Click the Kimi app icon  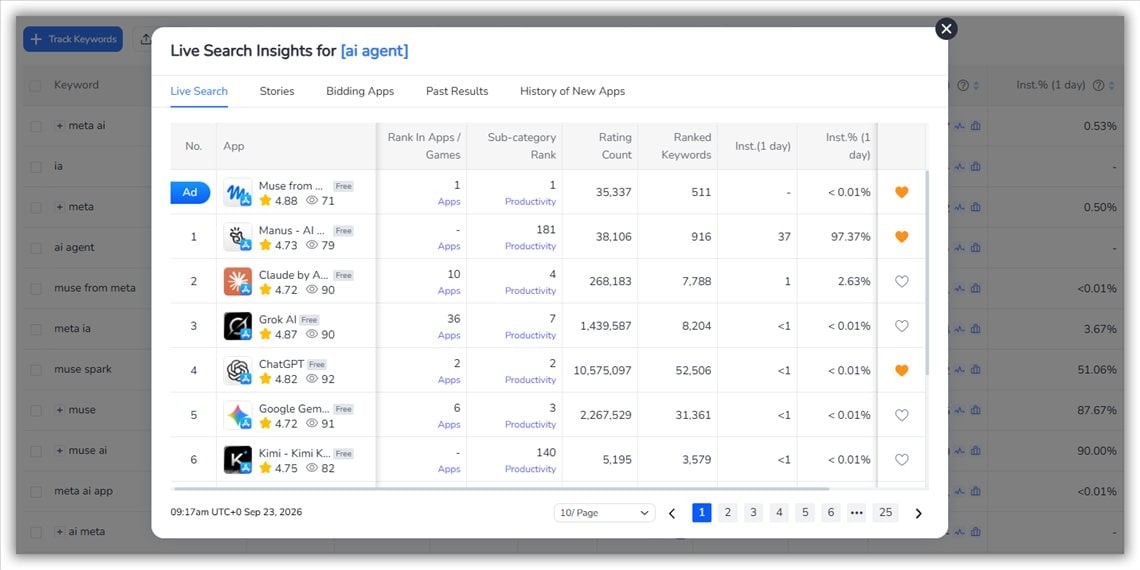pos(238,459)
